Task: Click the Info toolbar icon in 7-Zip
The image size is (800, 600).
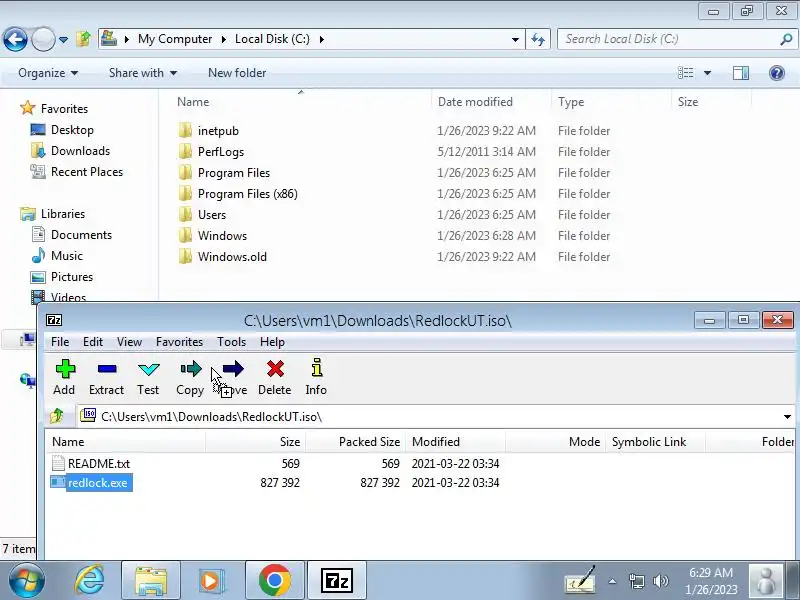Action: tap(316, 368)
